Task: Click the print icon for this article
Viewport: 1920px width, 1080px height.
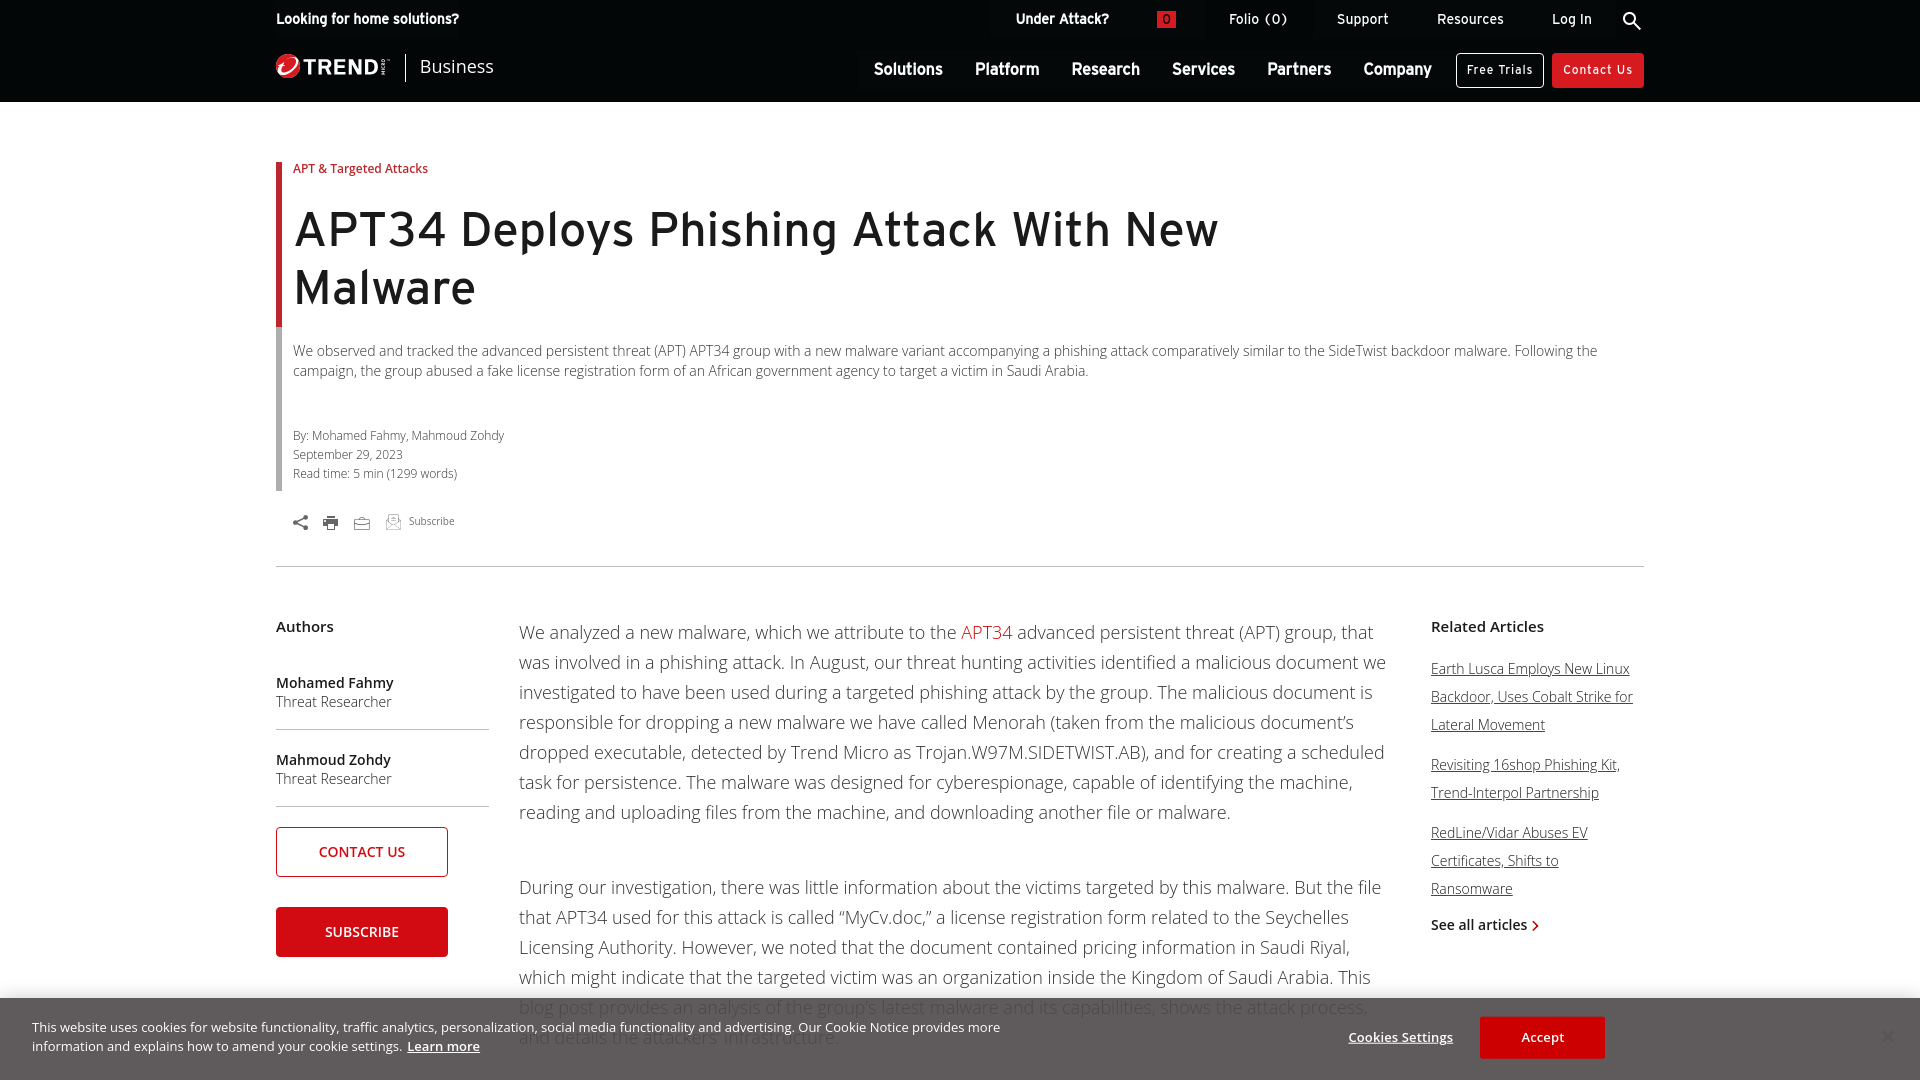Action: 331,522
